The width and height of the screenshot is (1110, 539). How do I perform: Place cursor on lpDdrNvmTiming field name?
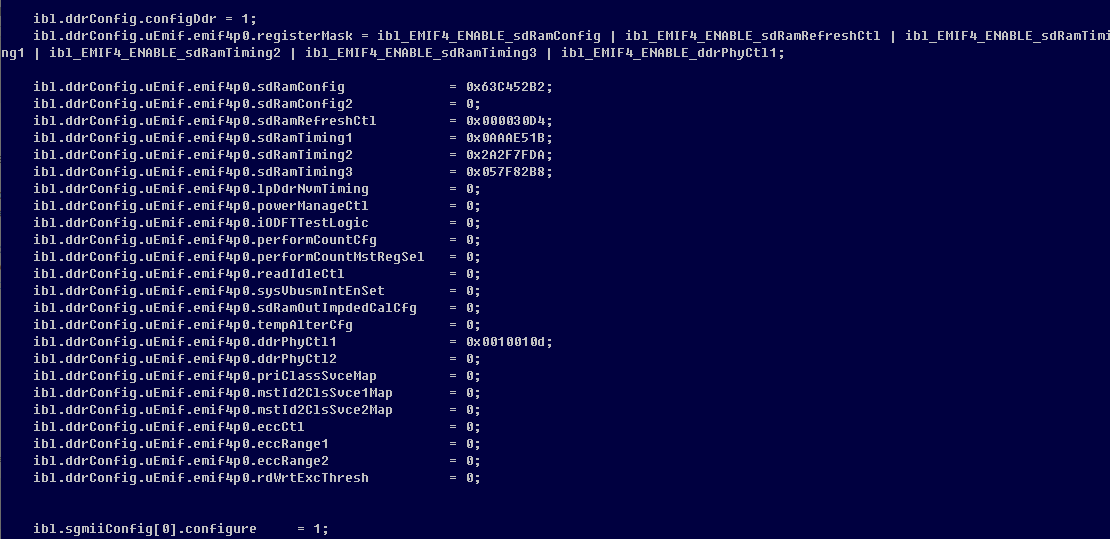coord(312,189)
